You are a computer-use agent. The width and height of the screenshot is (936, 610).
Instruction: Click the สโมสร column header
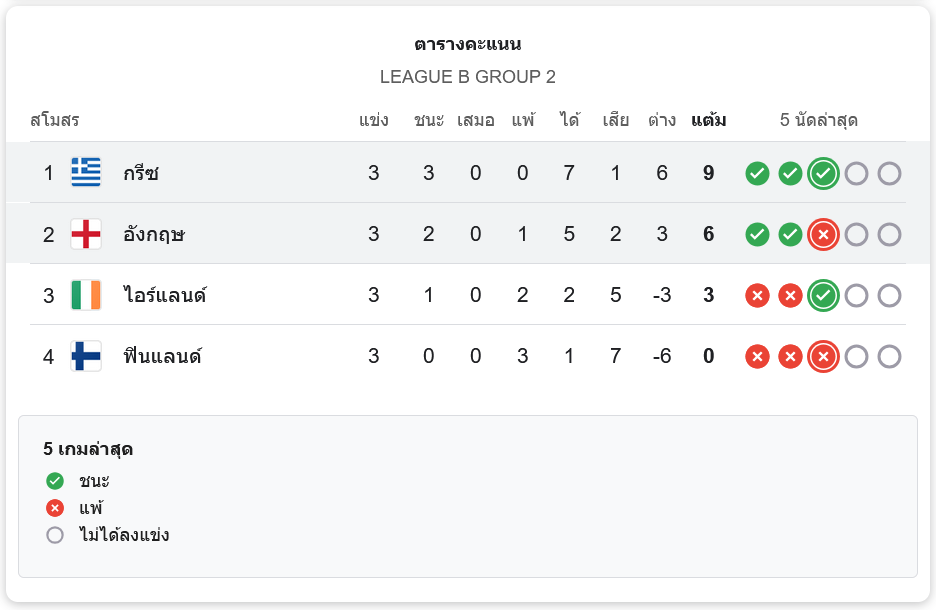pyautogui.click(x=55, y=120)
